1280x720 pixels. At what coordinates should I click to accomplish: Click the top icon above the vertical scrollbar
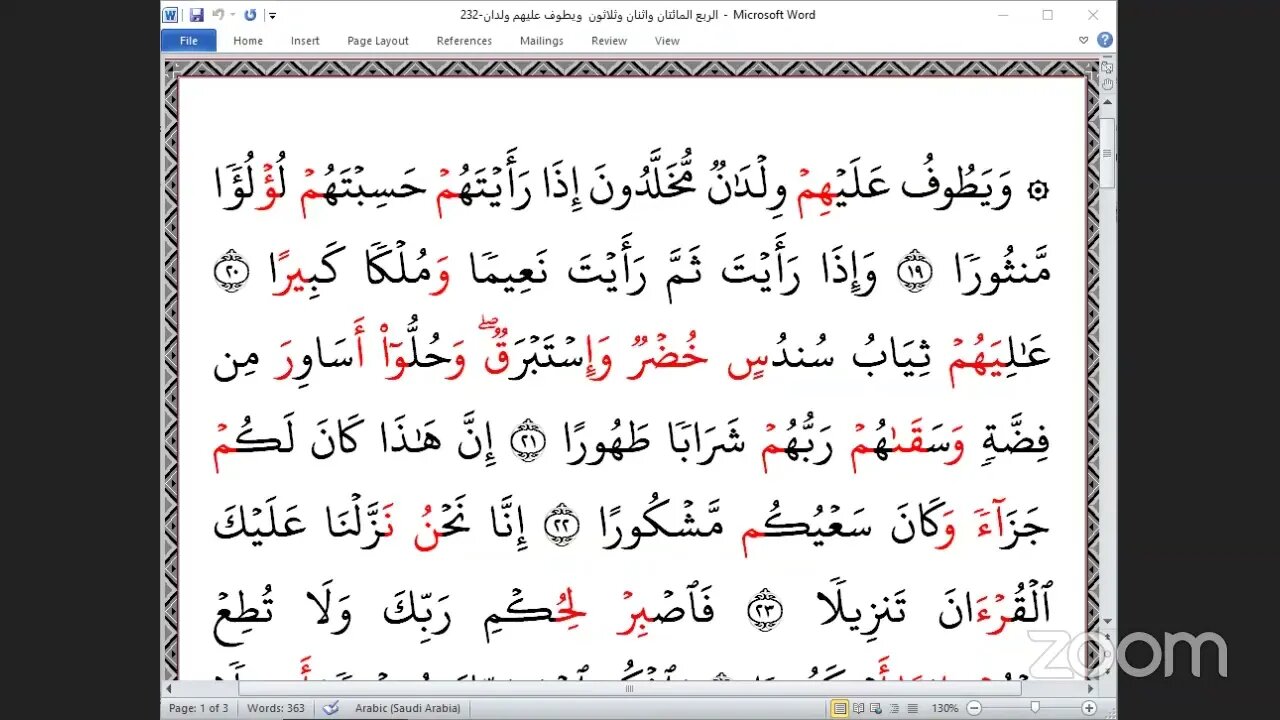(x=1107, y=67)
